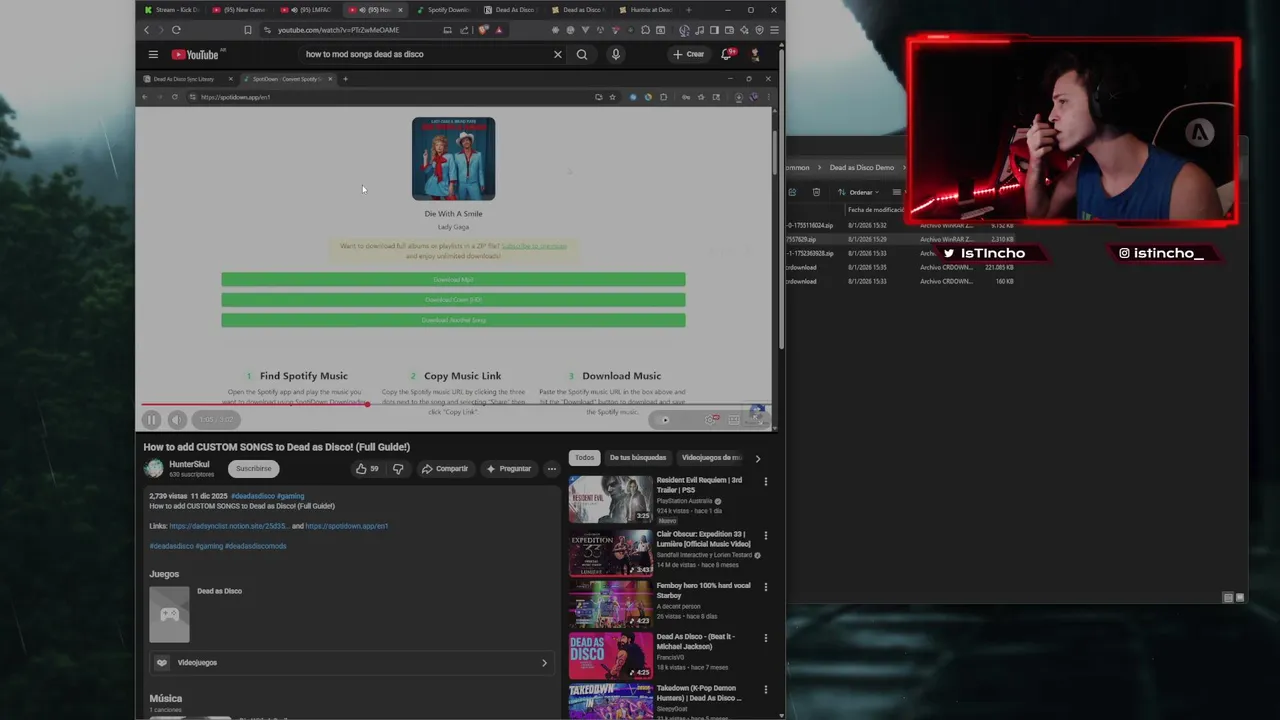Open options for Femboy hero video
The image size is (1280, 720).
pos(766,587)
